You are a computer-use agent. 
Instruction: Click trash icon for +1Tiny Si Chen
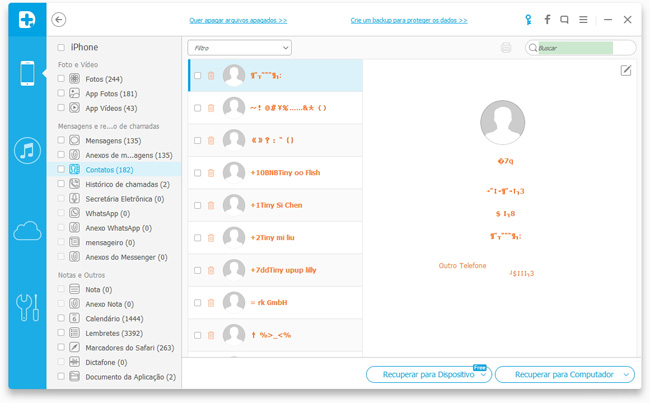coord(211,205)
